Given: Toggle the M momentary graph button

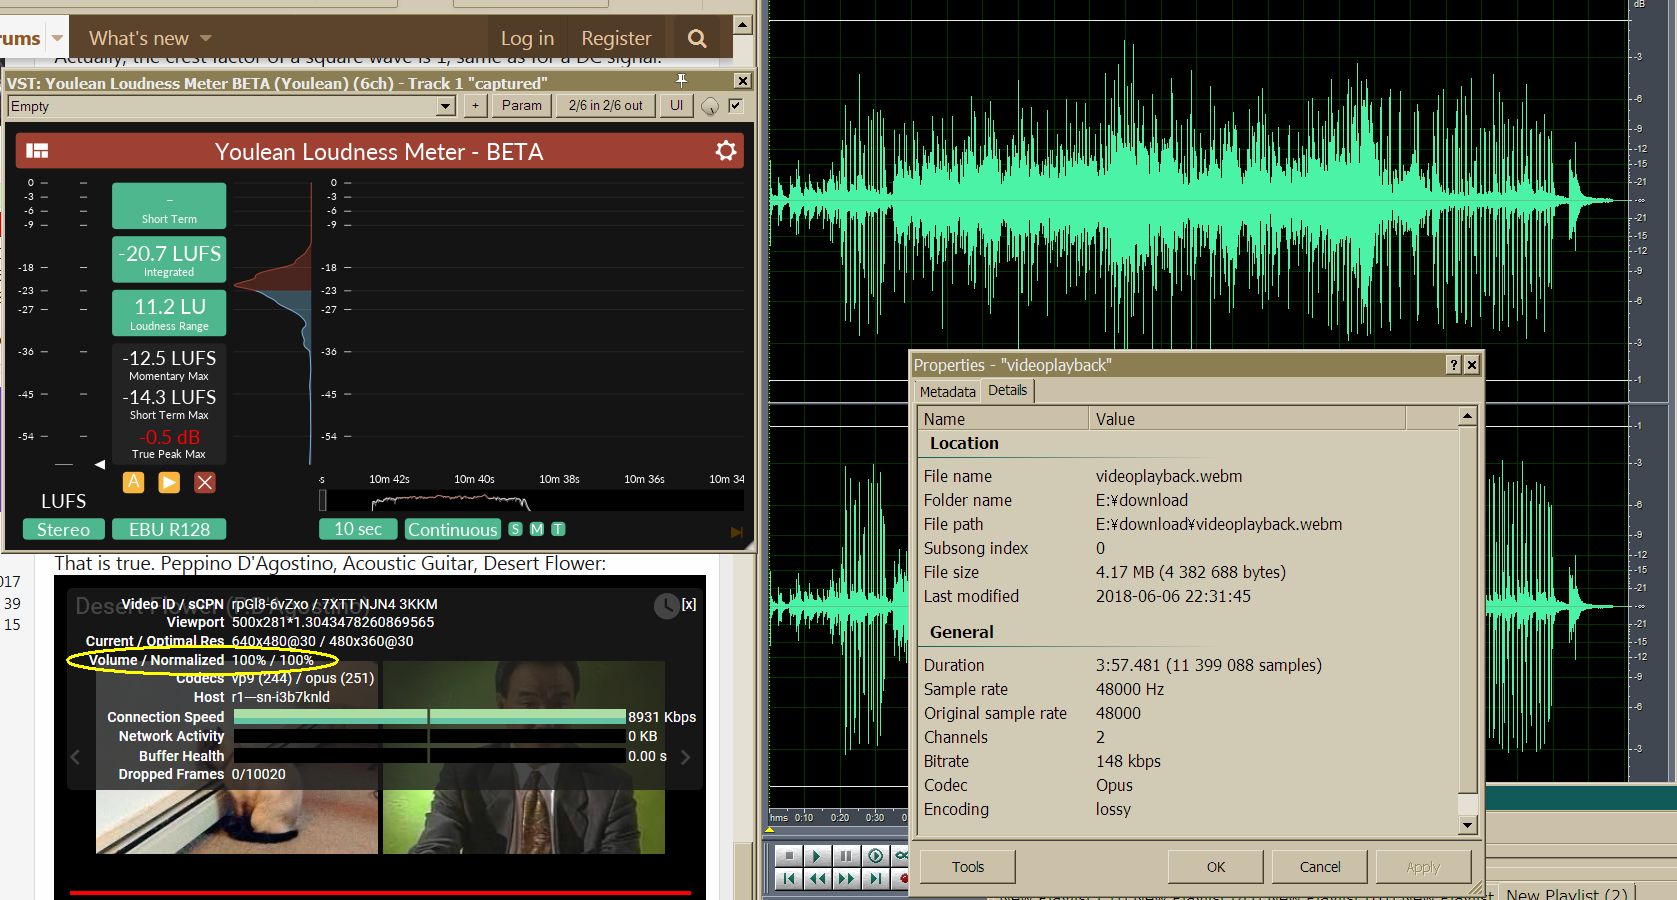Looking at the screenshot, I should [537, 529].
